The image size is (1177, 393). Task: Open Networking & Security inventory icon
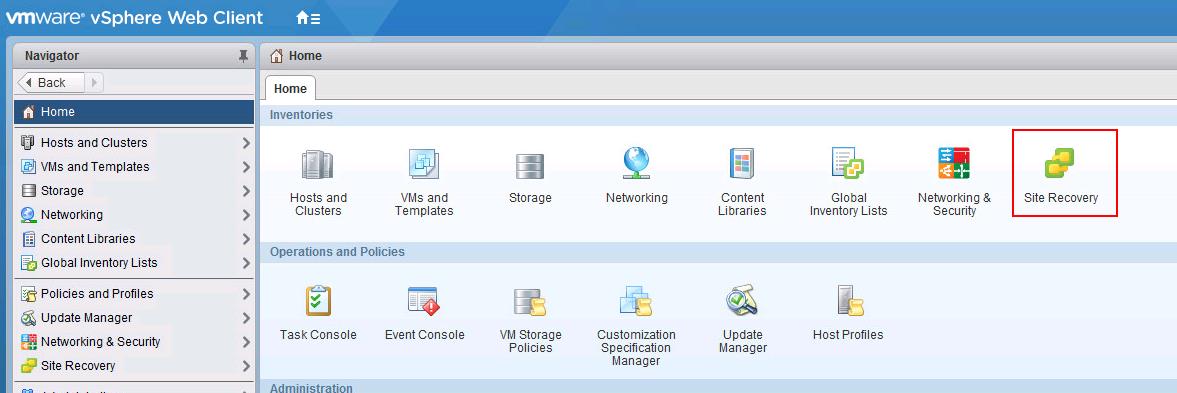[954, 164]
